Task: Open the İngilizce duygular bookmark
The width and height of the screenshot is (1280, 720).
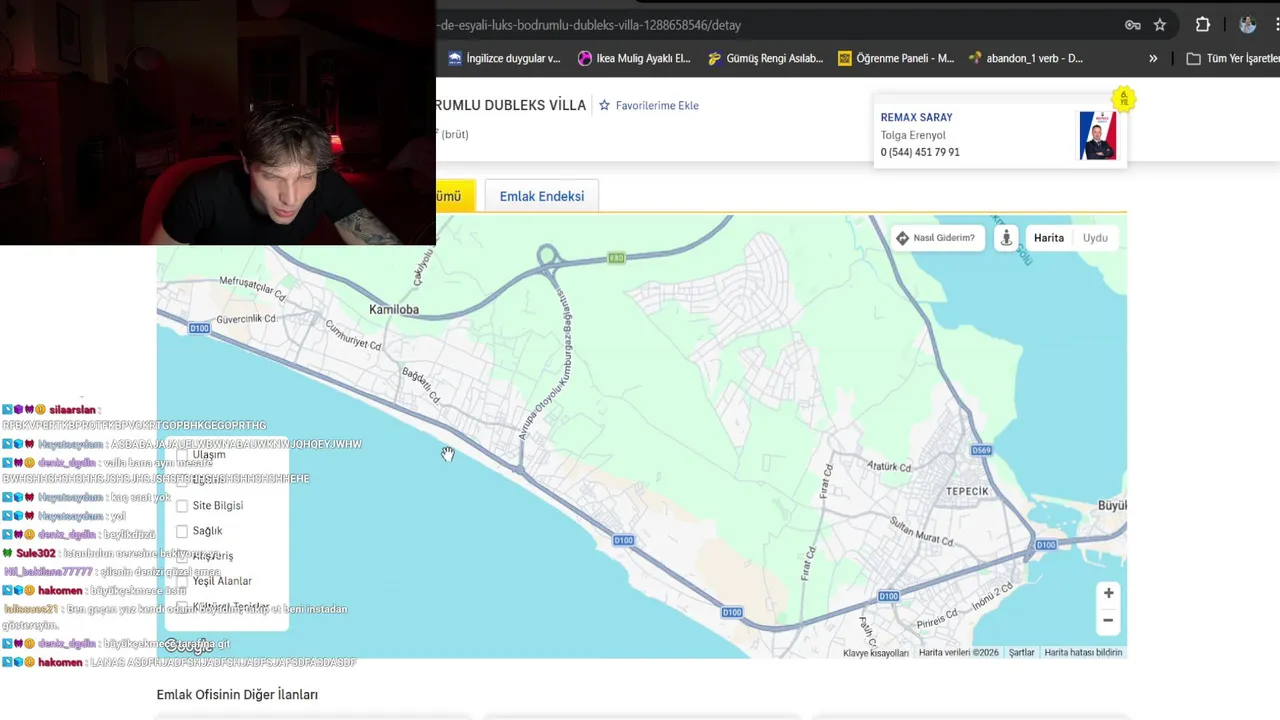Action: [x=504, y=58]
